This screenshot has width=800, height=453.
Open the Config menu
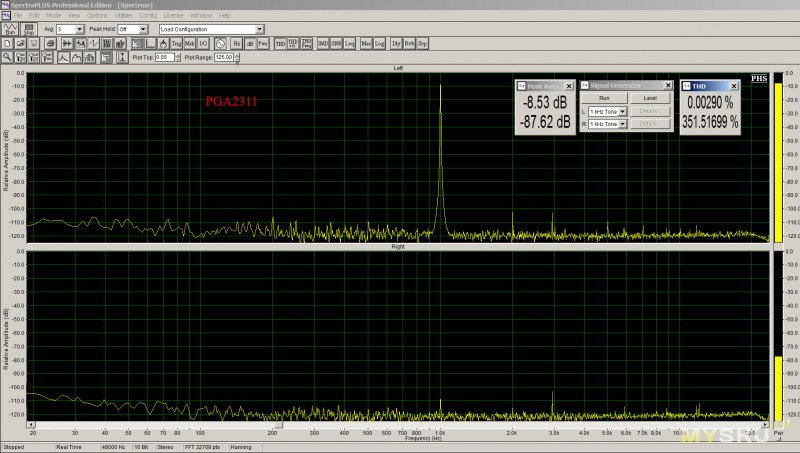pos(148,15)
